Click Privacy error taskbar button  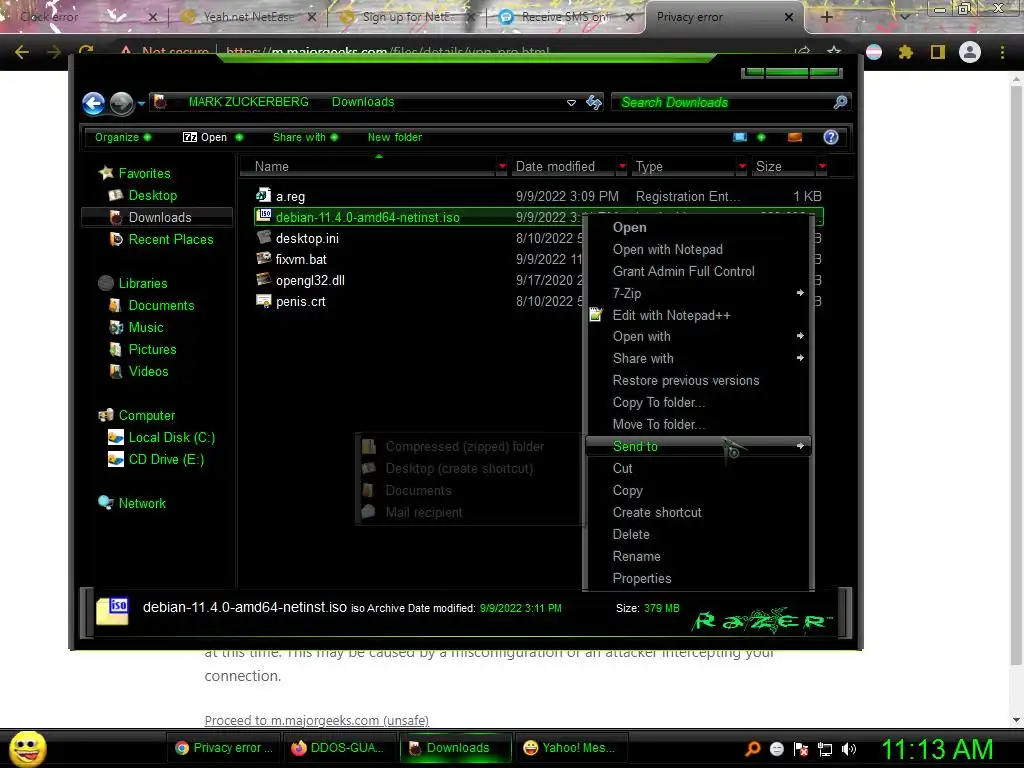point(225,748)
